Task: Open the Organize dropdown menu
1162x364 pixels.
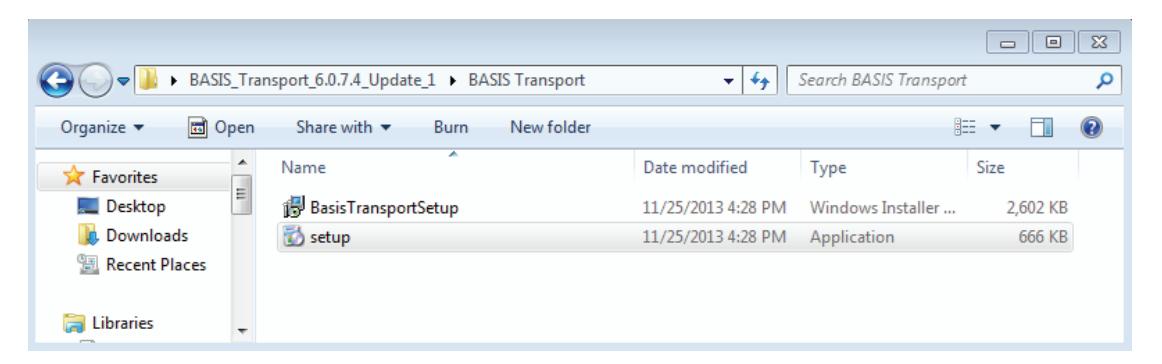Action: [102, 128]
